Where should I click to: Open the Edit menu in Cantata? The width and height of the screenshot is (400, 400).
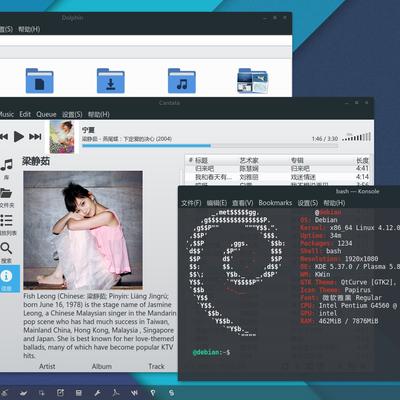coord(25,114)
